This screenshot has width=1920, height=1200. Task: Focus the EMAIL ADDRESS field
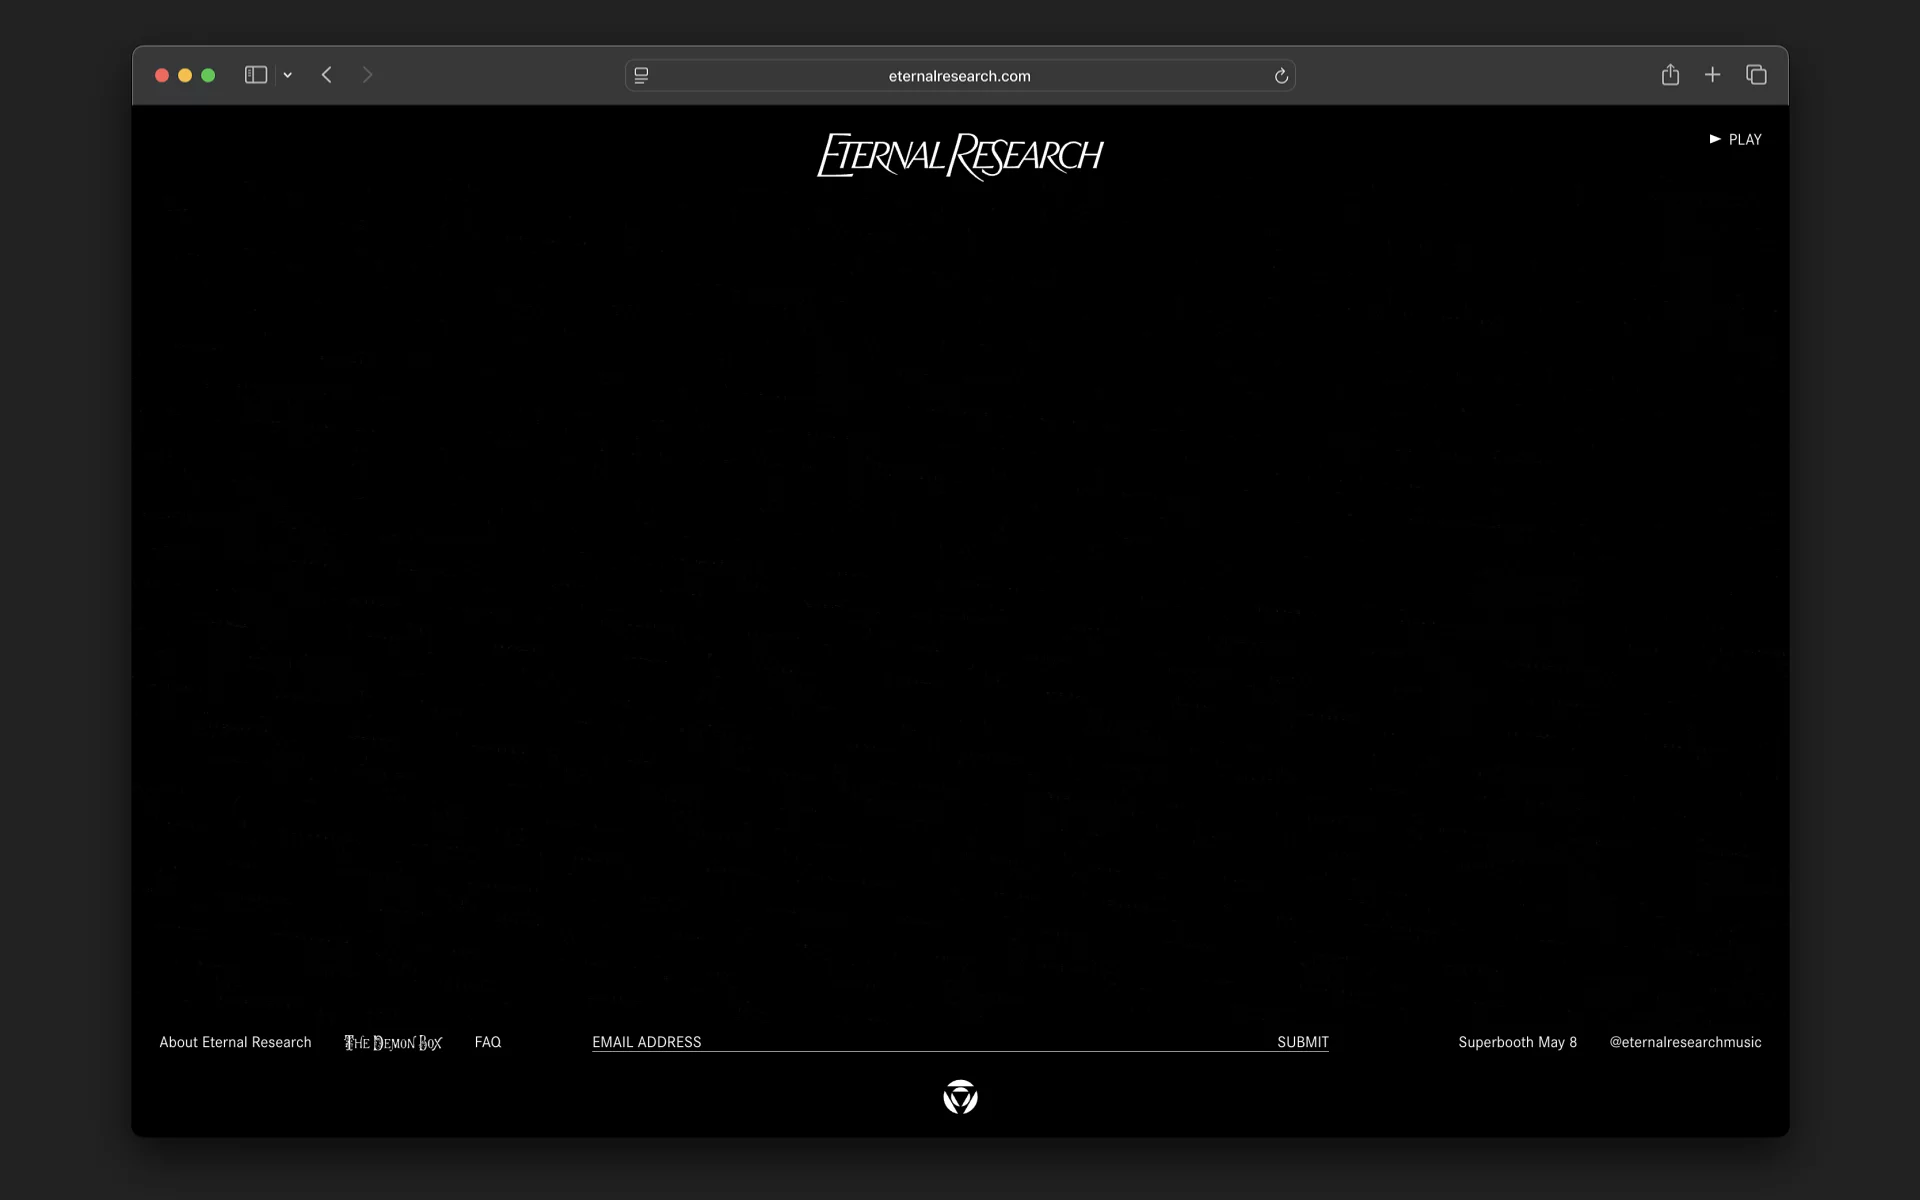920,1042
